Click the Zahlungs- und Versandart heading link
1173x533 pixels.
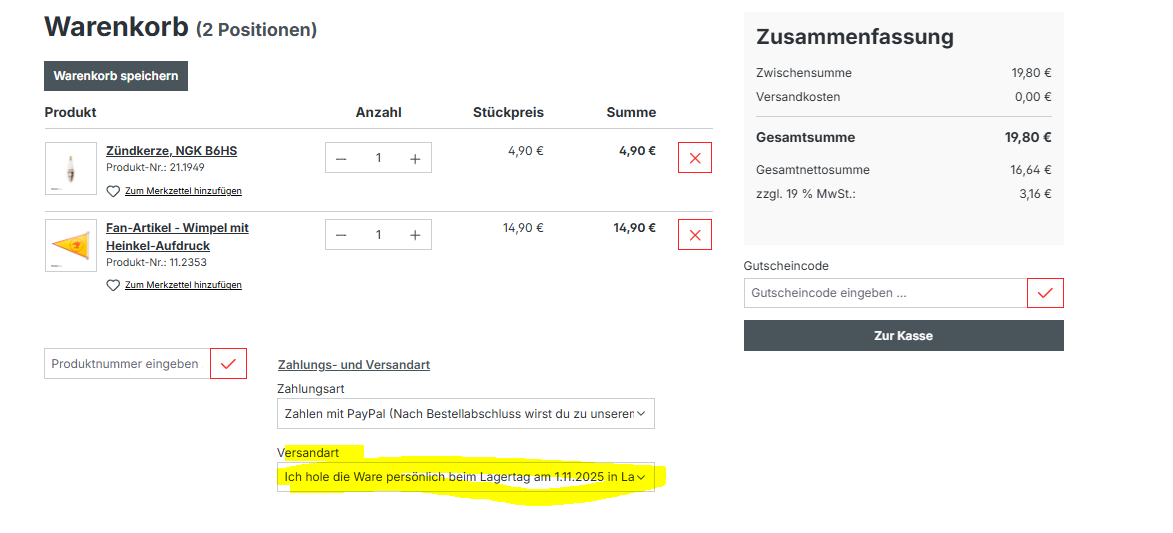353,365
